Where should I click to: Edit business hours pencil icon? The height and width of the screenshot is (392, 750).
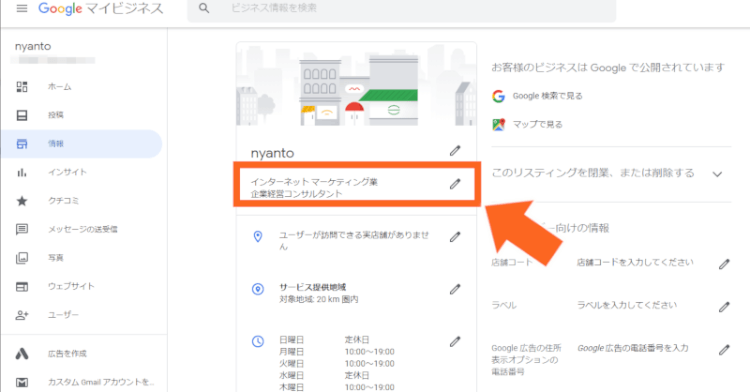[x=455, y=342]
